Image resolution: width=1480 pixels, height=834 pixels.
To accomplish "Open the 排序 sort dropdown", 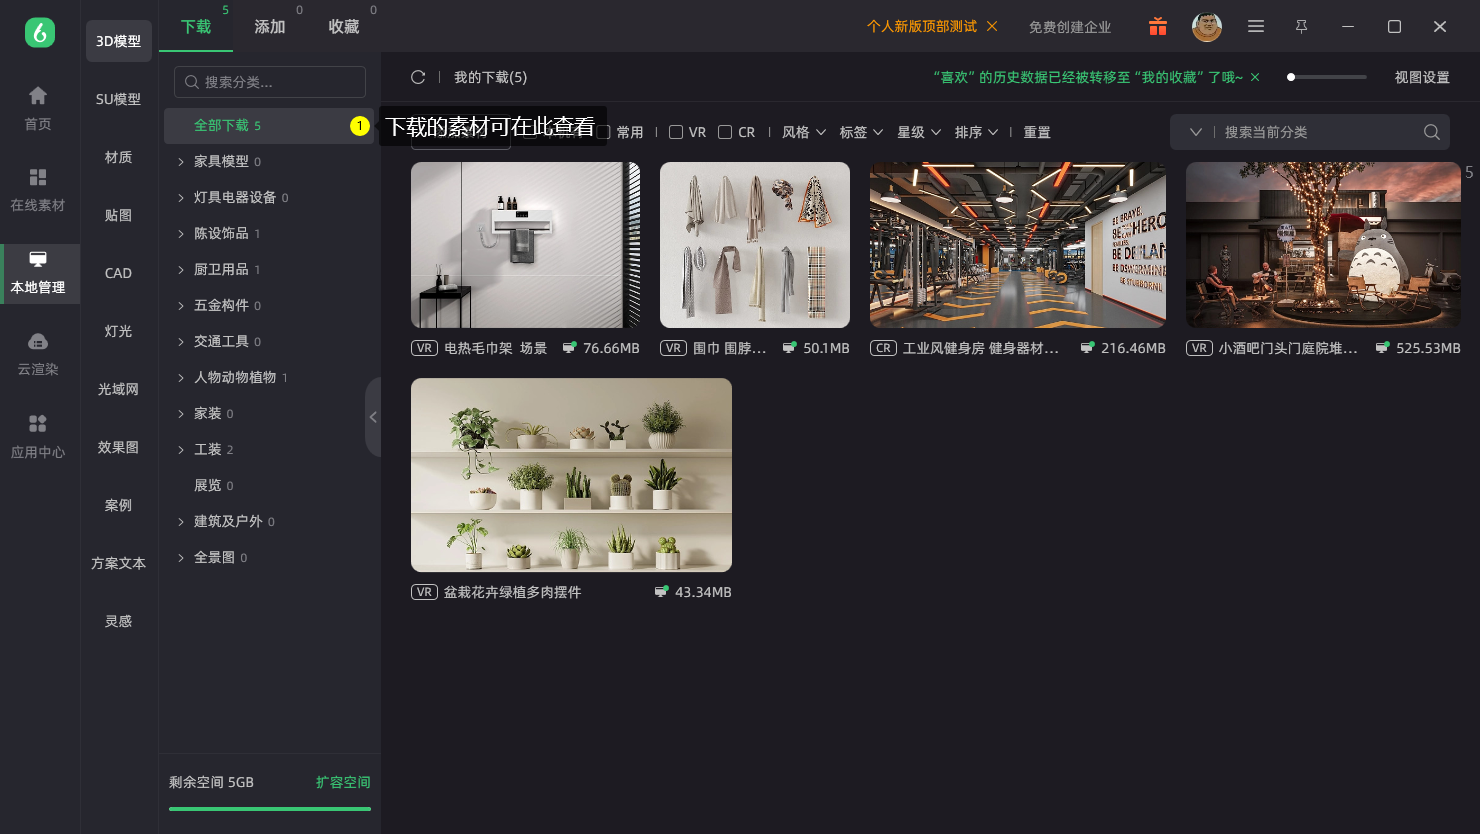I will [x=976, y=132].
